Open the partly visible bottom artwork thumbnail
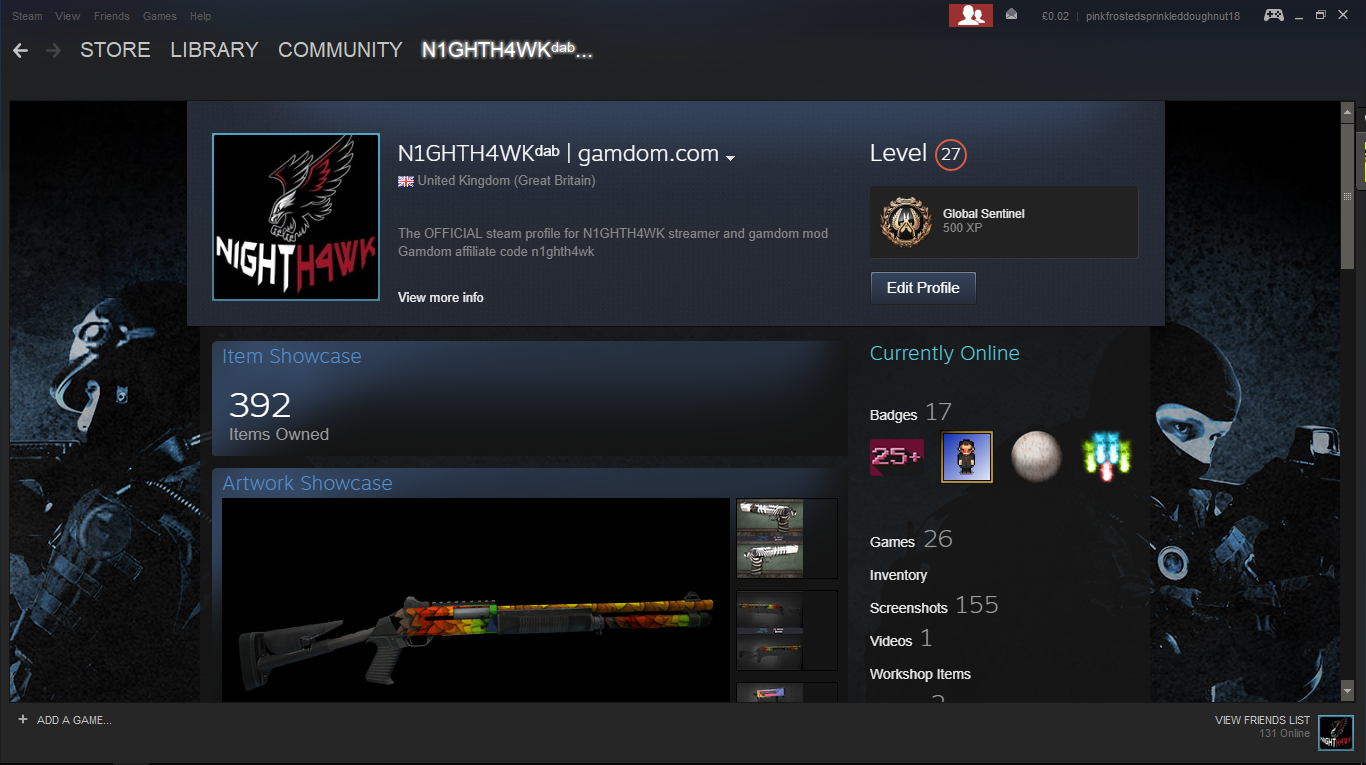The height and width of the screenshot is (765, 1366). coord(786,692)
